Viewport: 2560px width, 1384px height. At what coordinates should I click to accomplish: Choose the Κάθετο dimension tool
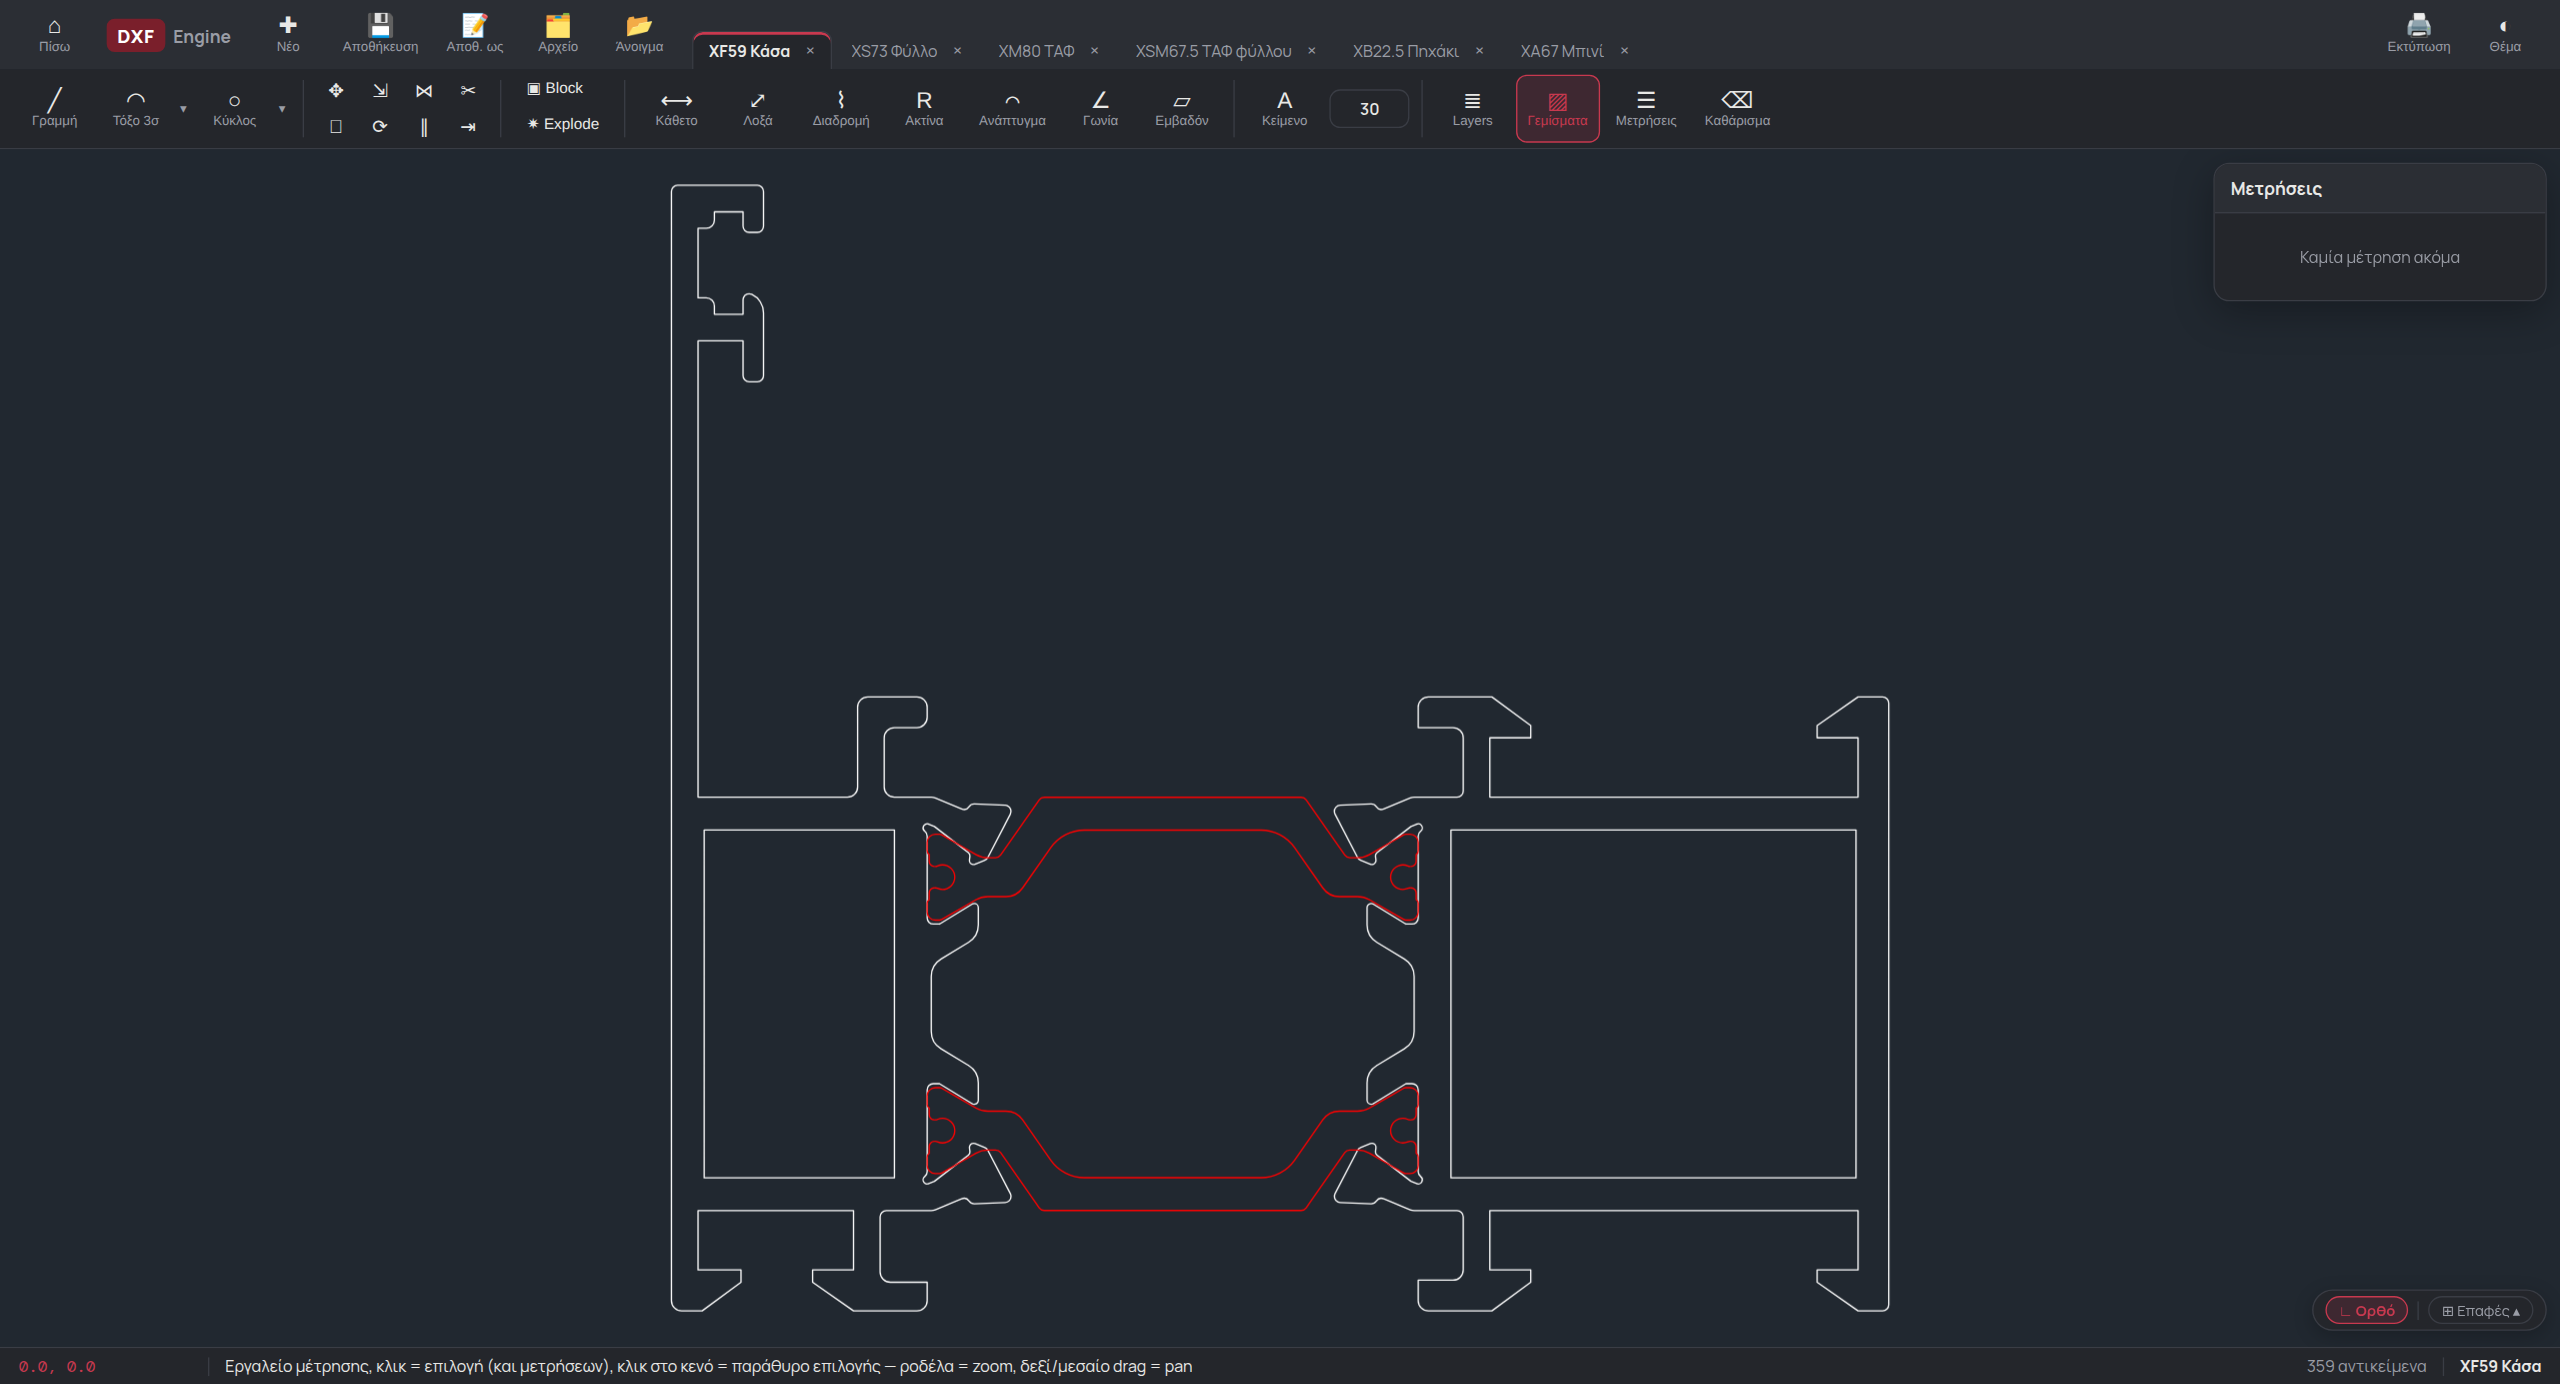(x=676, y=108)
